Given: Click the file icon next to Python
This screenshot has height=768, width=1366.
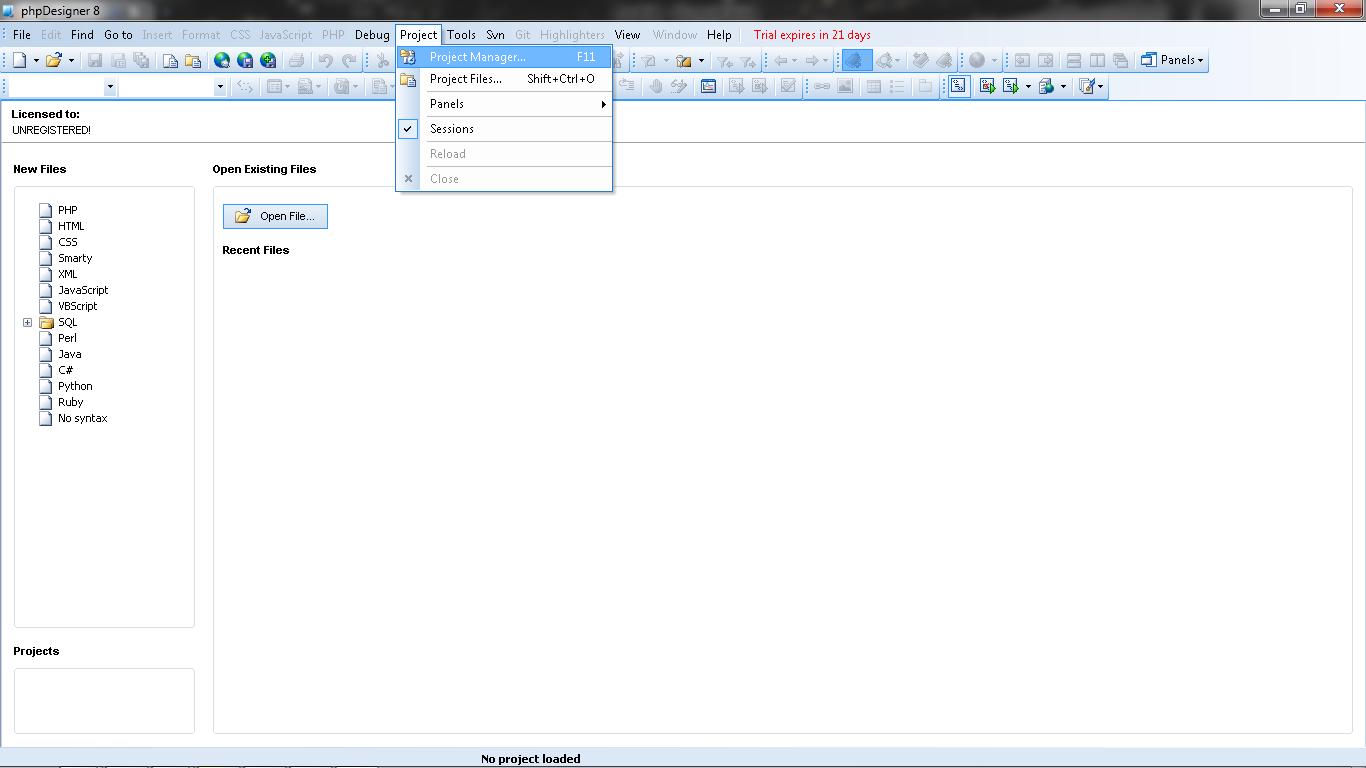Looking at the screenshot, I should 45,386.
